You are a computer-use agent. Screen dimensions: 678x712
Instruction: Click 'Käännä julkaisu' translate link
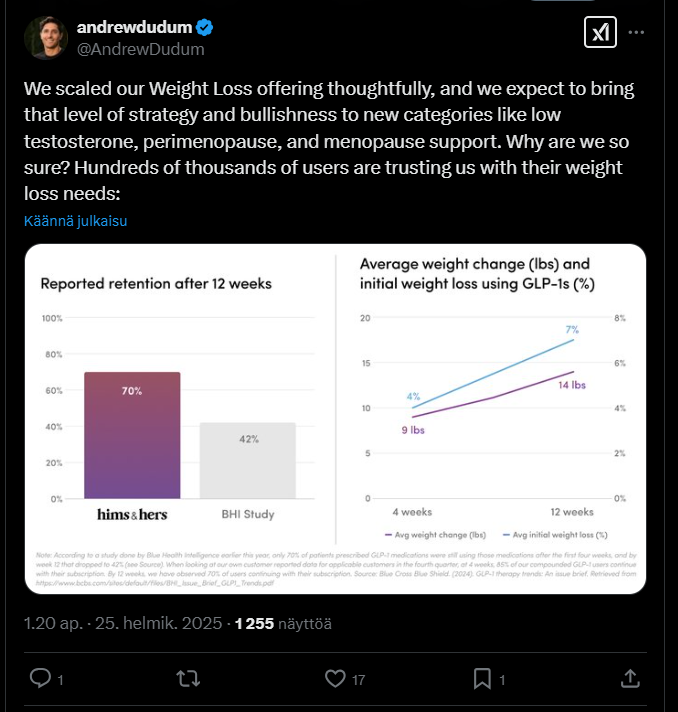pos(75,221)
